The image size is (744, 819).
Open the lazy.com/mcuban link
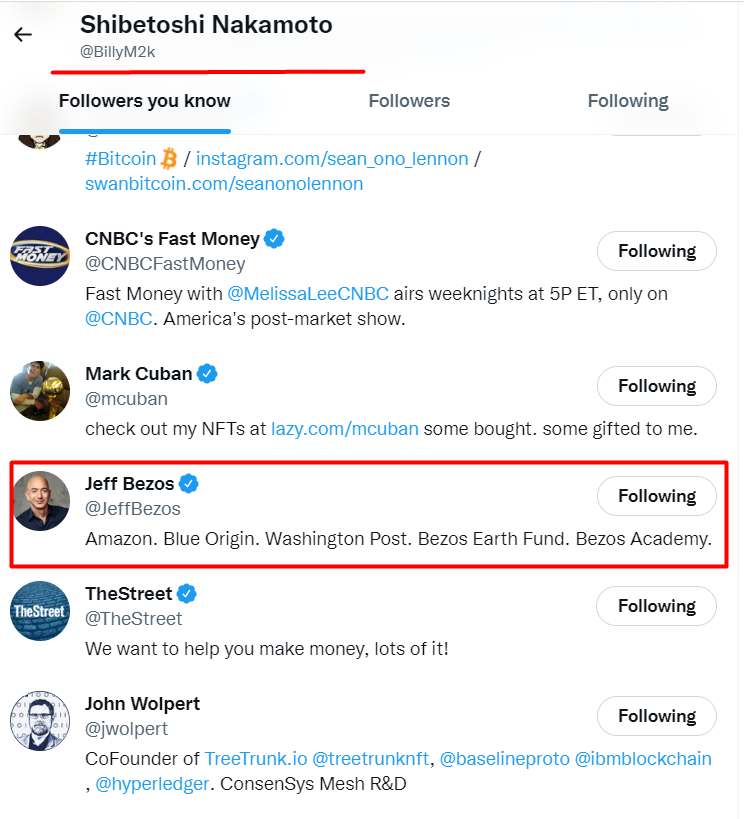(x=345, y=429)
